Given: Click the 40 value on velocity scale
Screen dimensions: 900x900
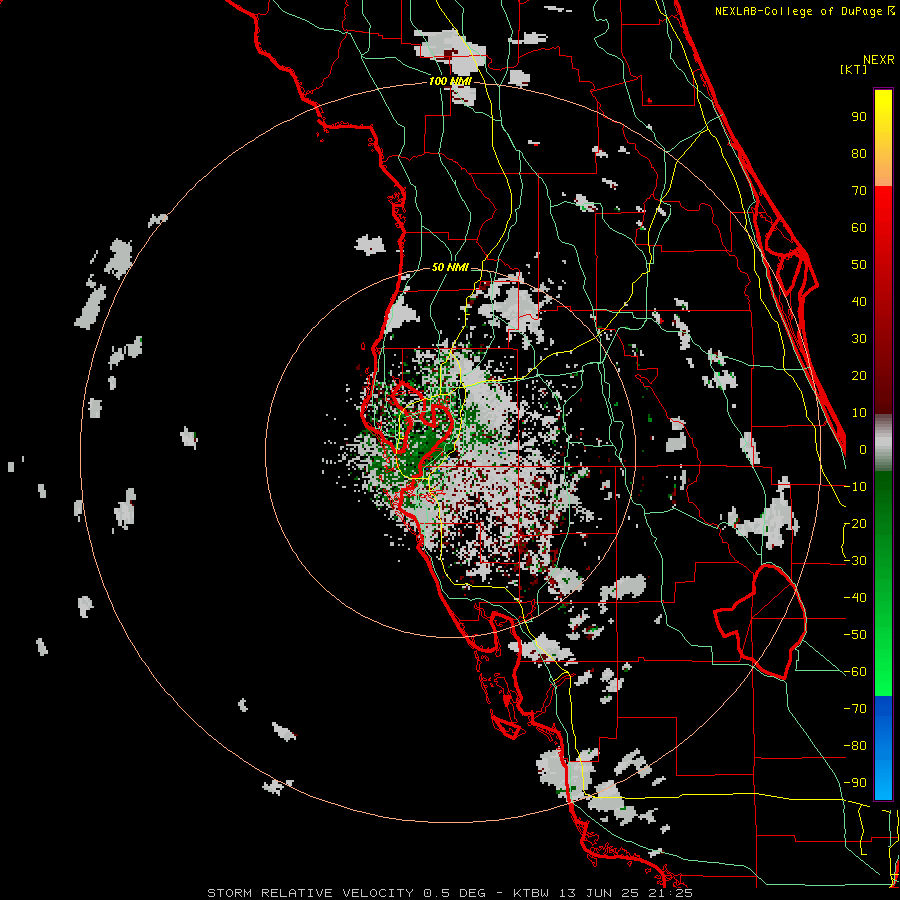Looking at the screenshot, I should pos(859,302).
